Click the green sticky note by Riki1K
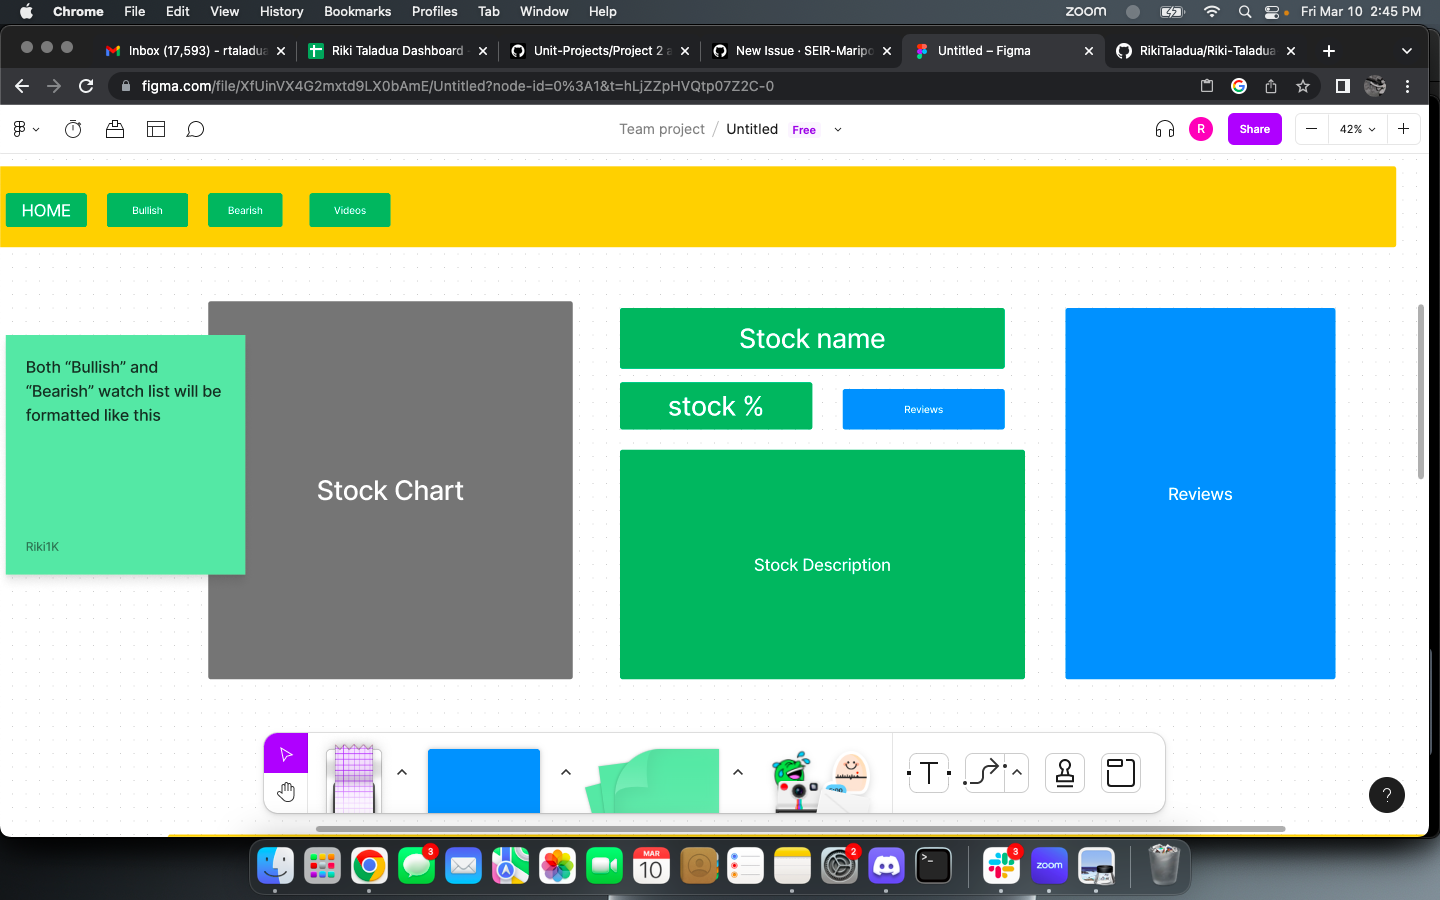The image size is (1440, 900). tap(125, 455)
